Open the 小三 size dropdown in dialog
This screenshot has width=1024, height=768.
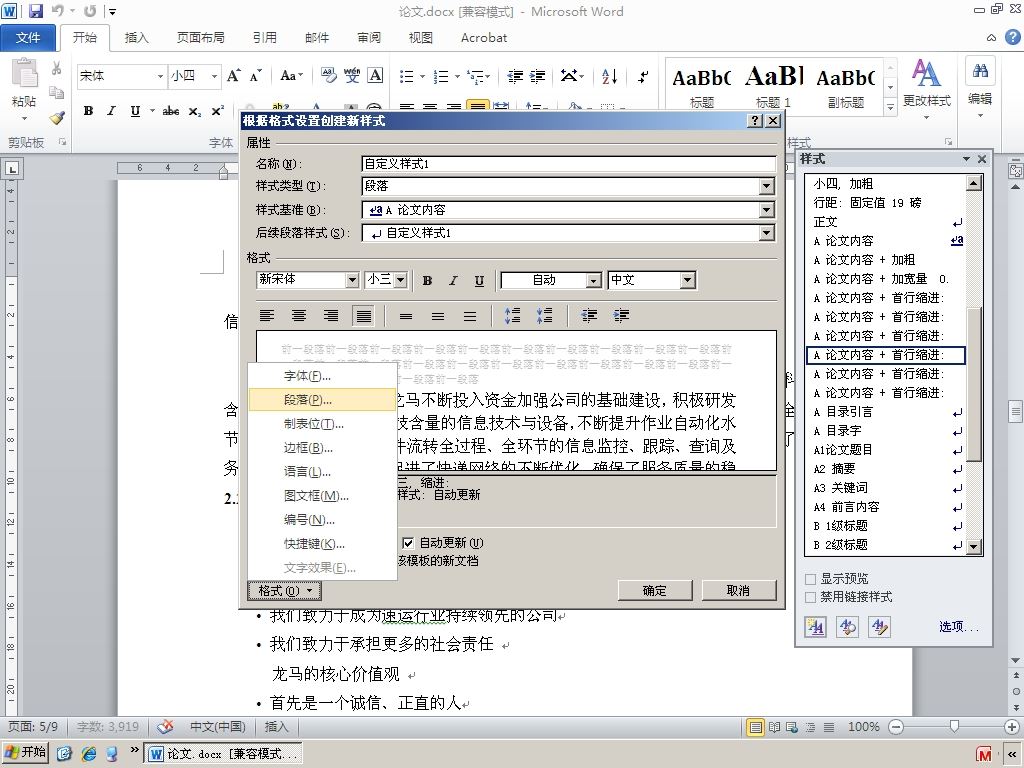(x=401, y=280)
